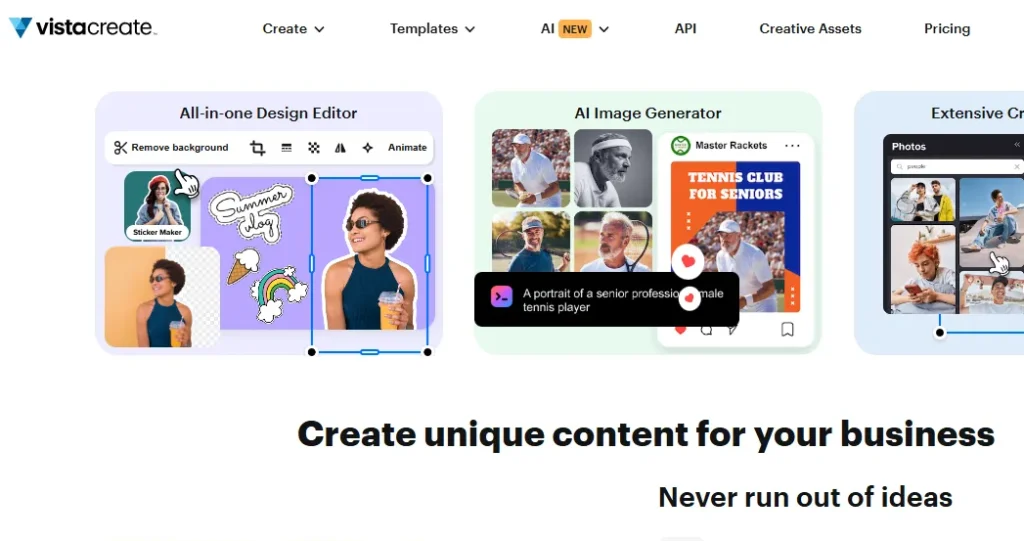This screenshot has width=1024, height=541.
Task: Click the Animate button in editor toolbar
Action: [407, 148]
